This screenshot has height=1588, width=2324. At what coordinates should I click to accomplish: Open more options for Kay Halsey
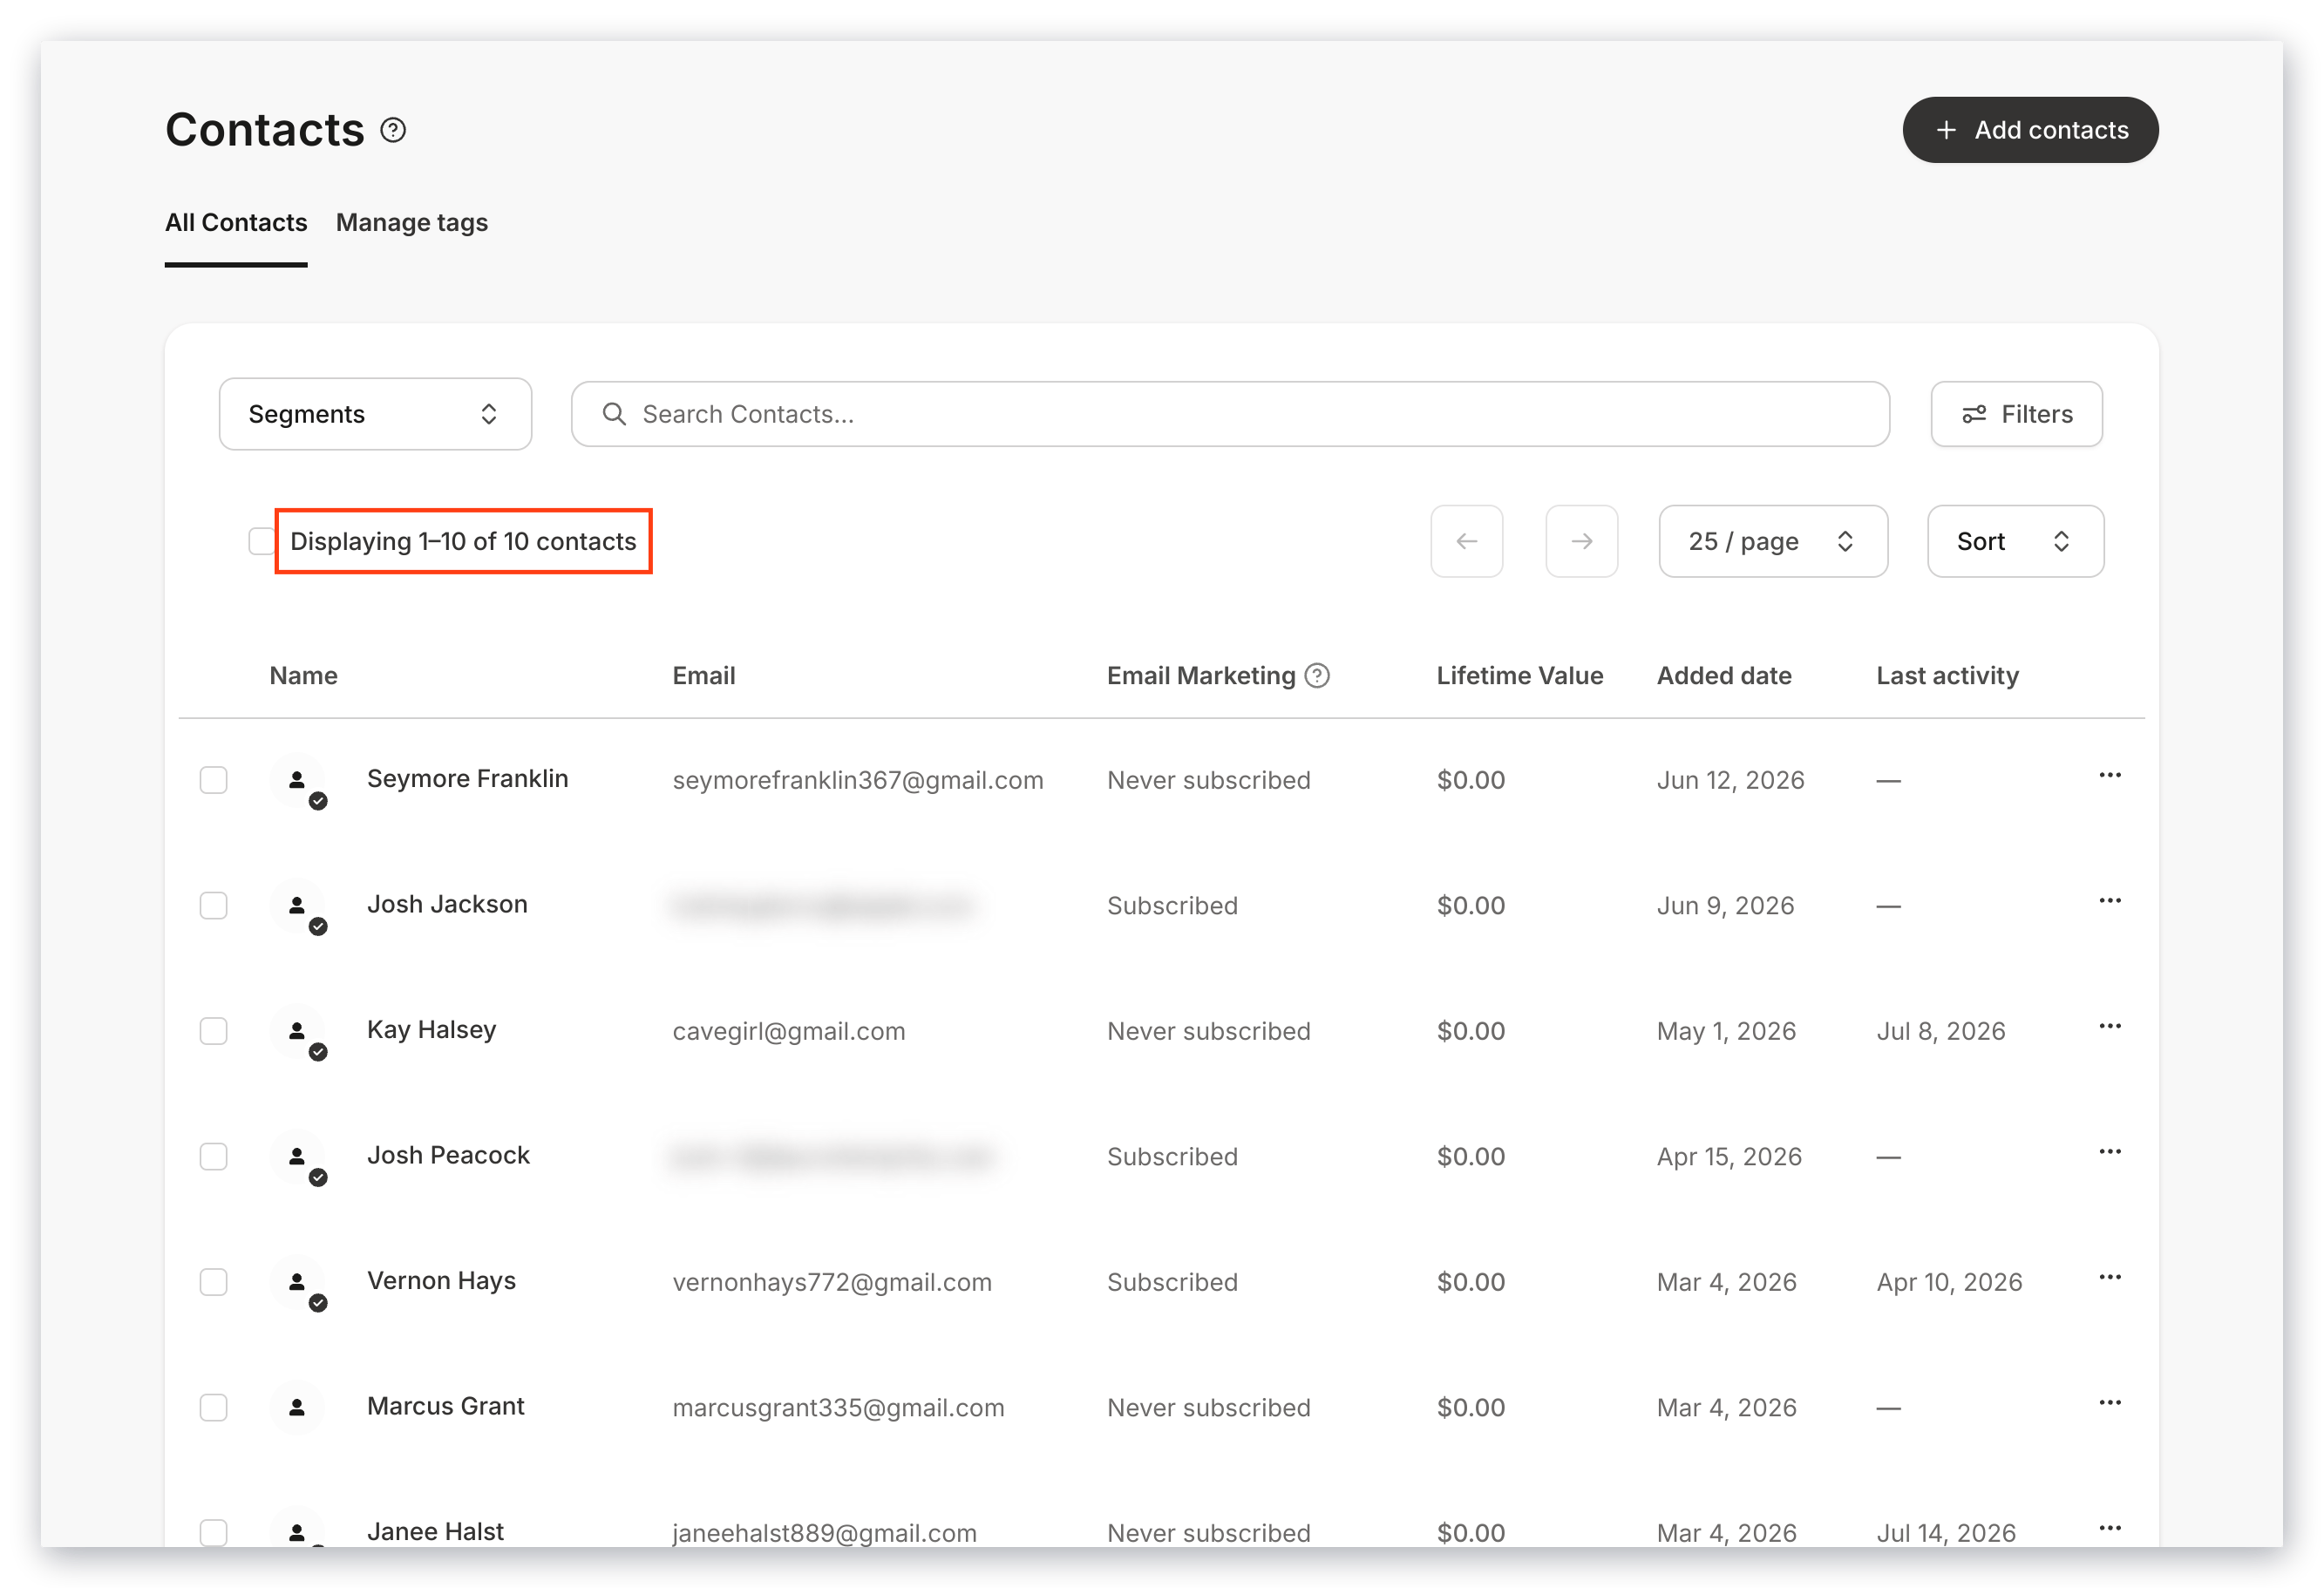(2110, 1027)
